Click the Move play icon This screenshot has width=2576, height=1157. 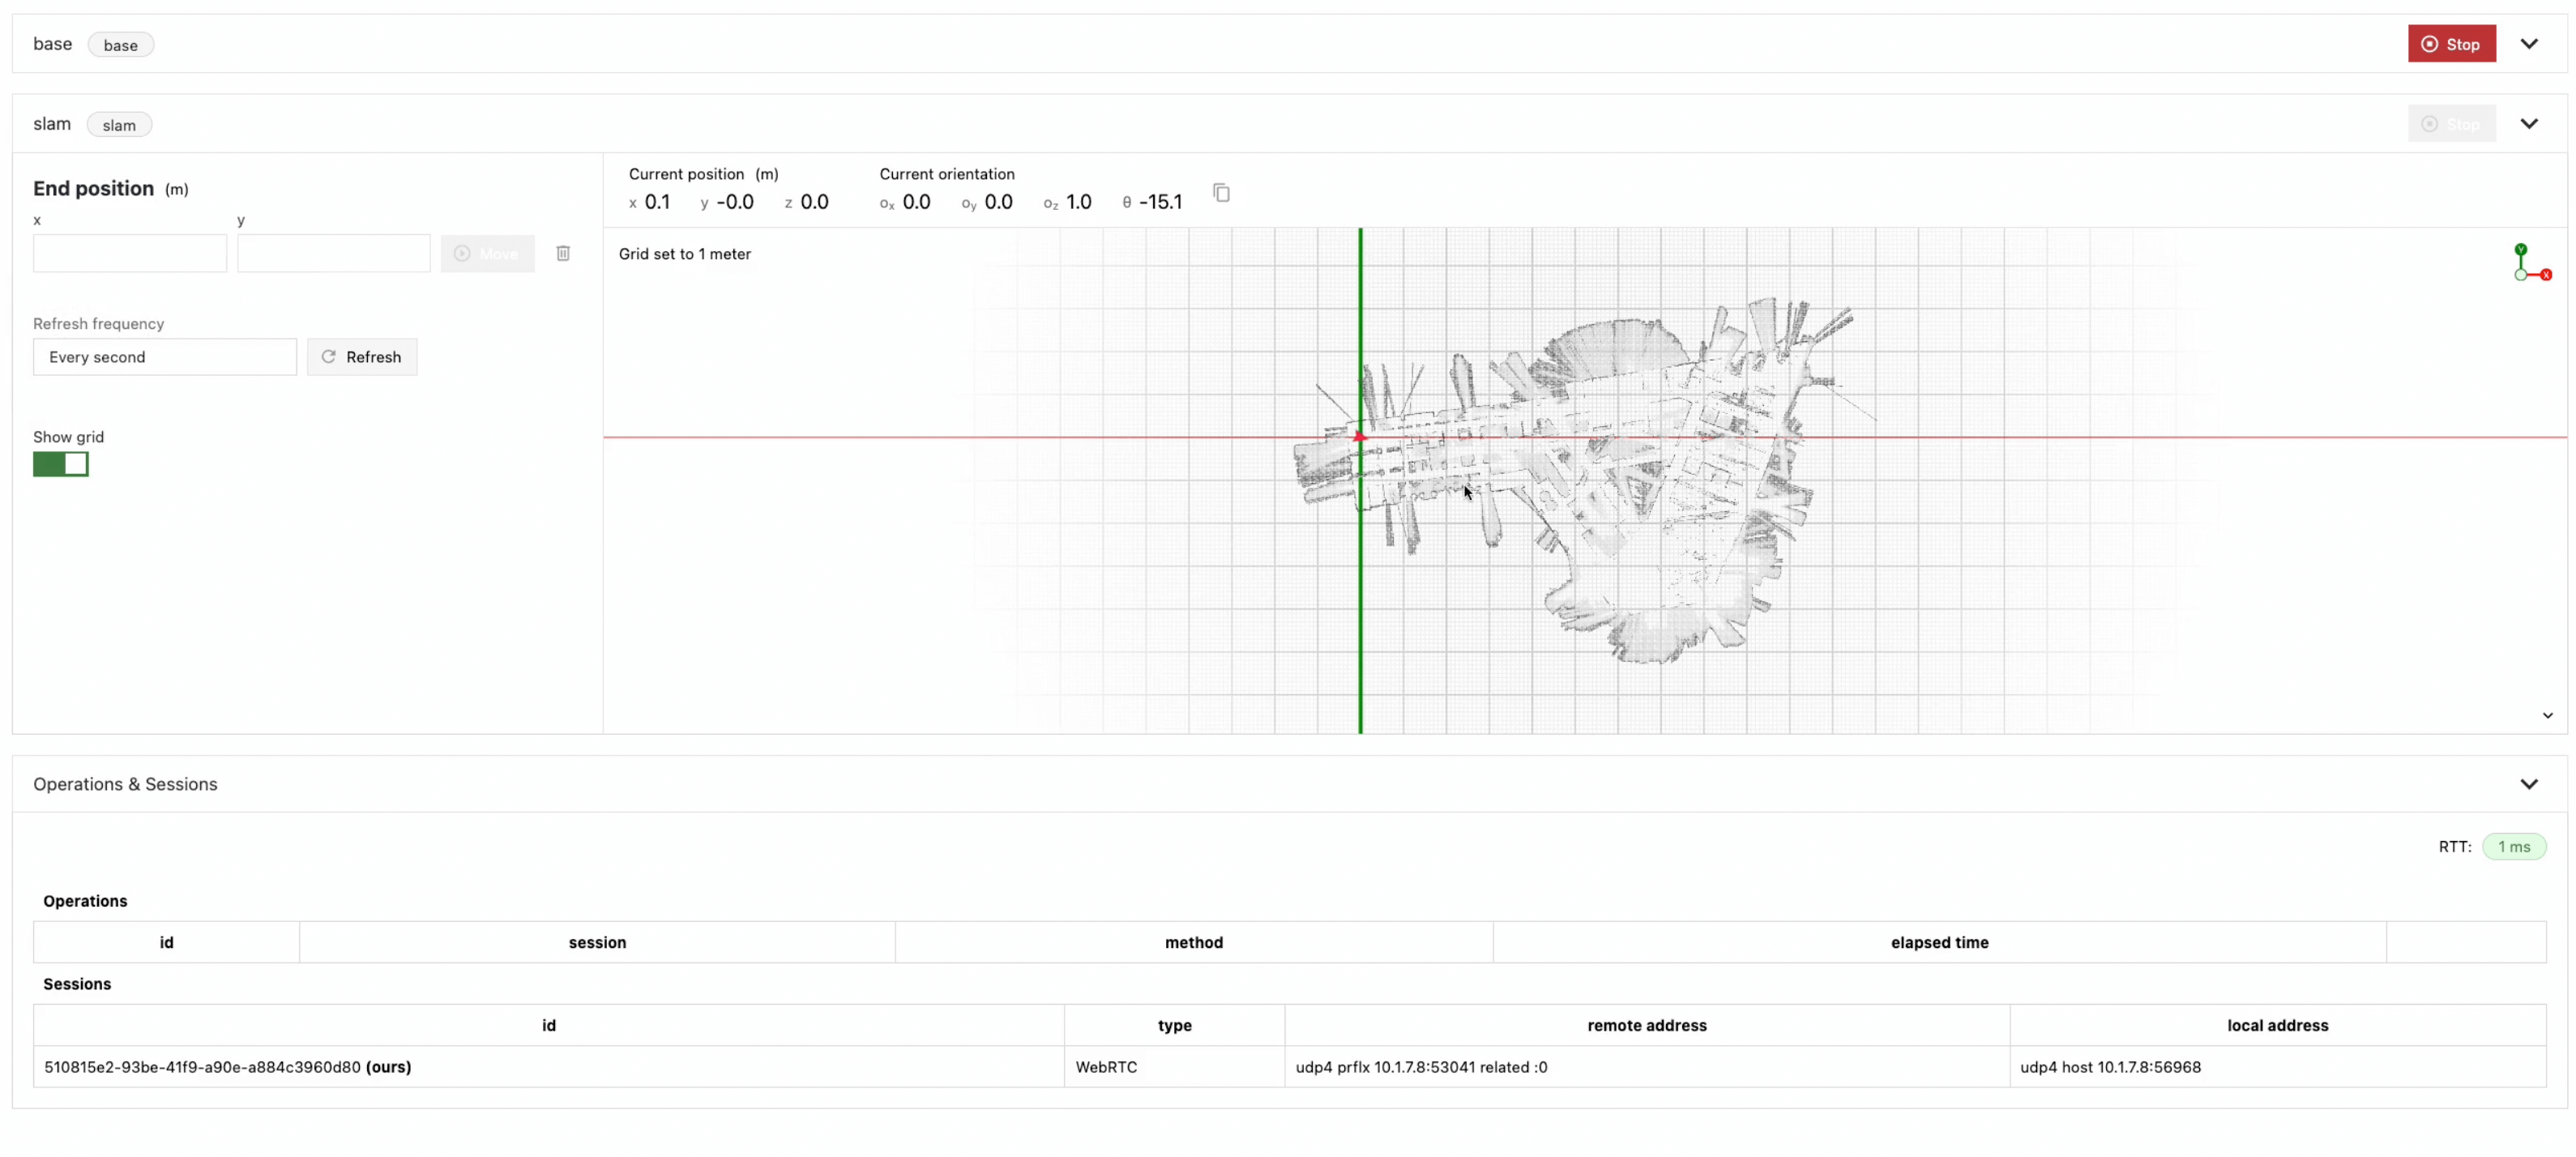[462, 254]
